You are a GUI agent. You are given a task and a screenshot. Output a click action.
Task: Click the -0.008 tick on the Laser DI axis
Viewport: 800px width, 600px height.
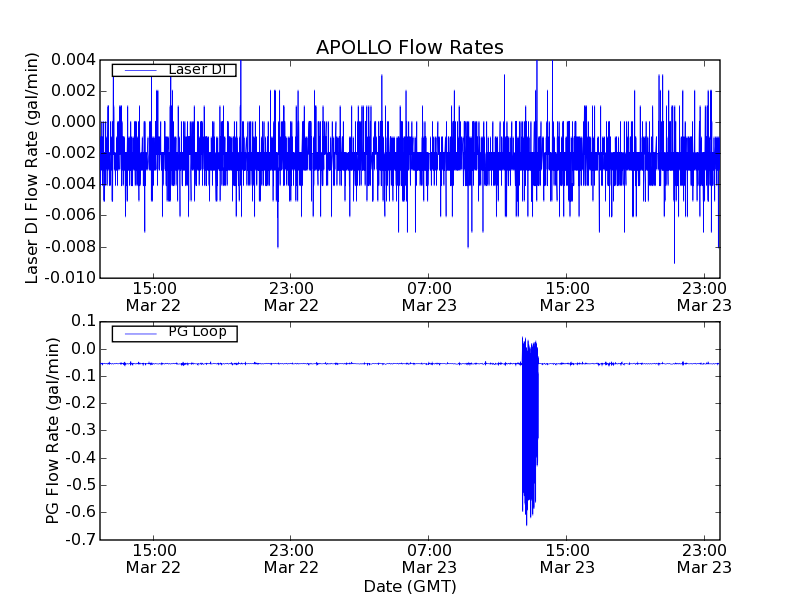point(70,247)
